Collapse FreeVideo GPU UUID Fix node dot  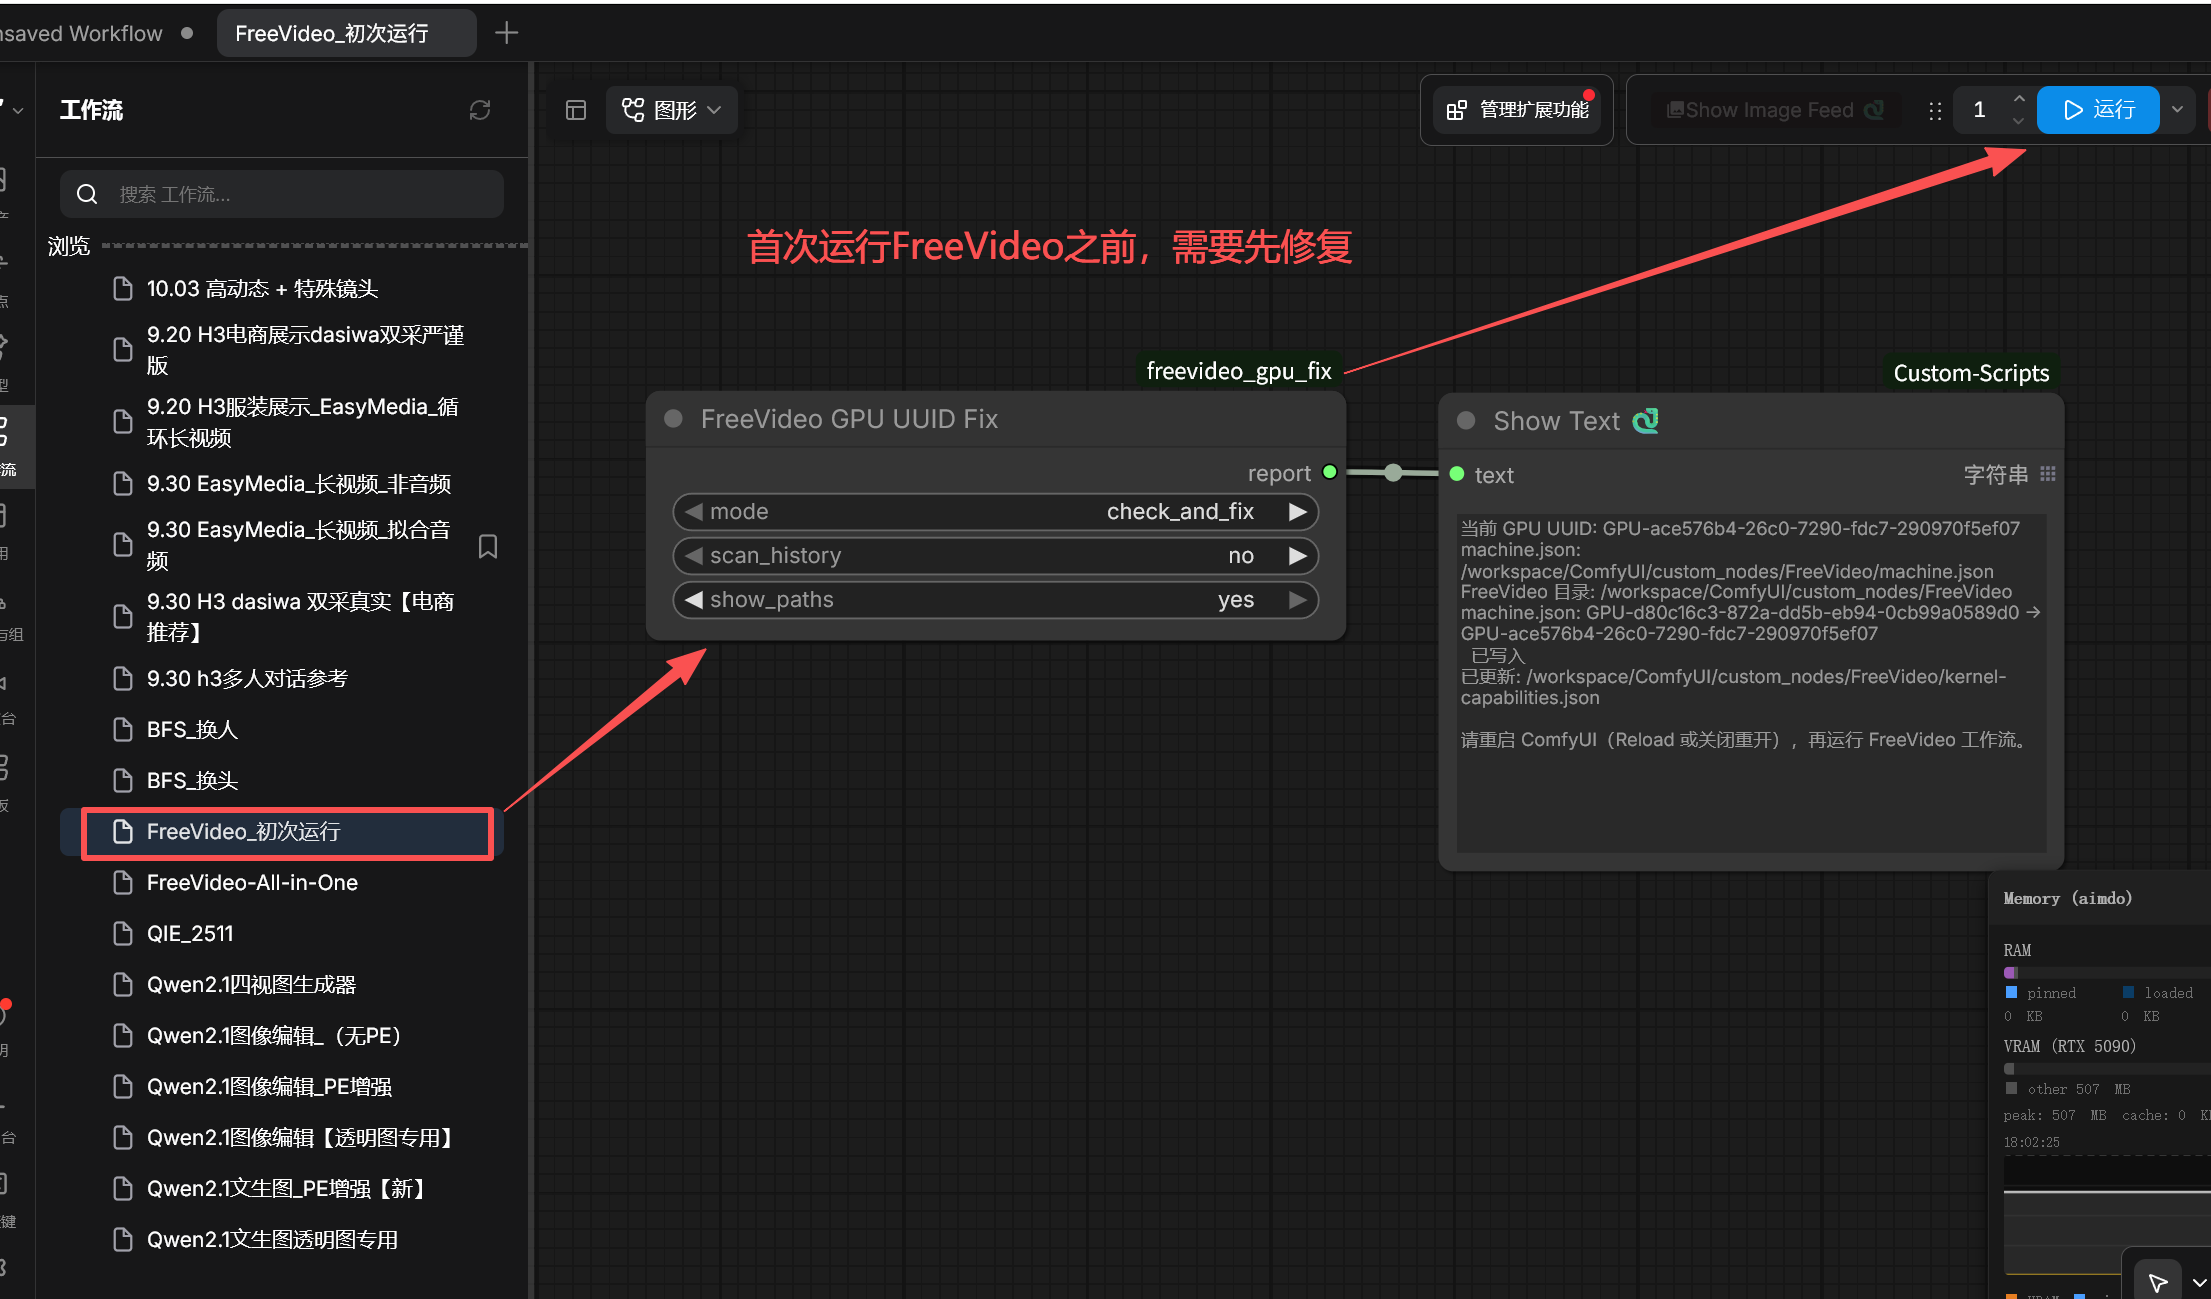[674, 419]
